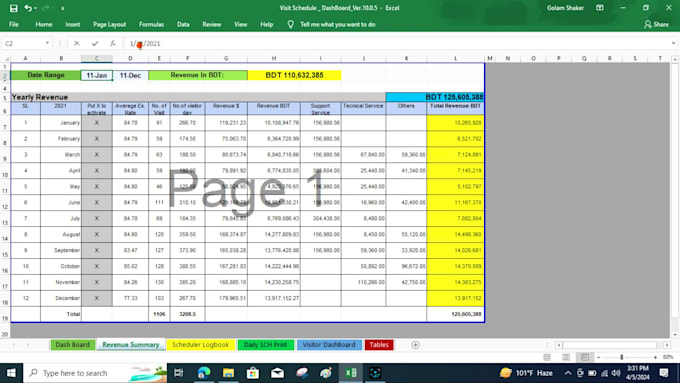Open the Data ribbon tab
This screenshot has height=383, width=680.
coord(183,24)
